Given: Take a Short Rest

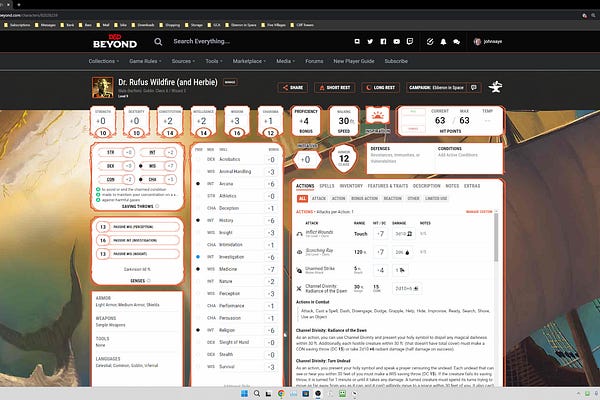Looking at the screenshot, I should 335,88.
